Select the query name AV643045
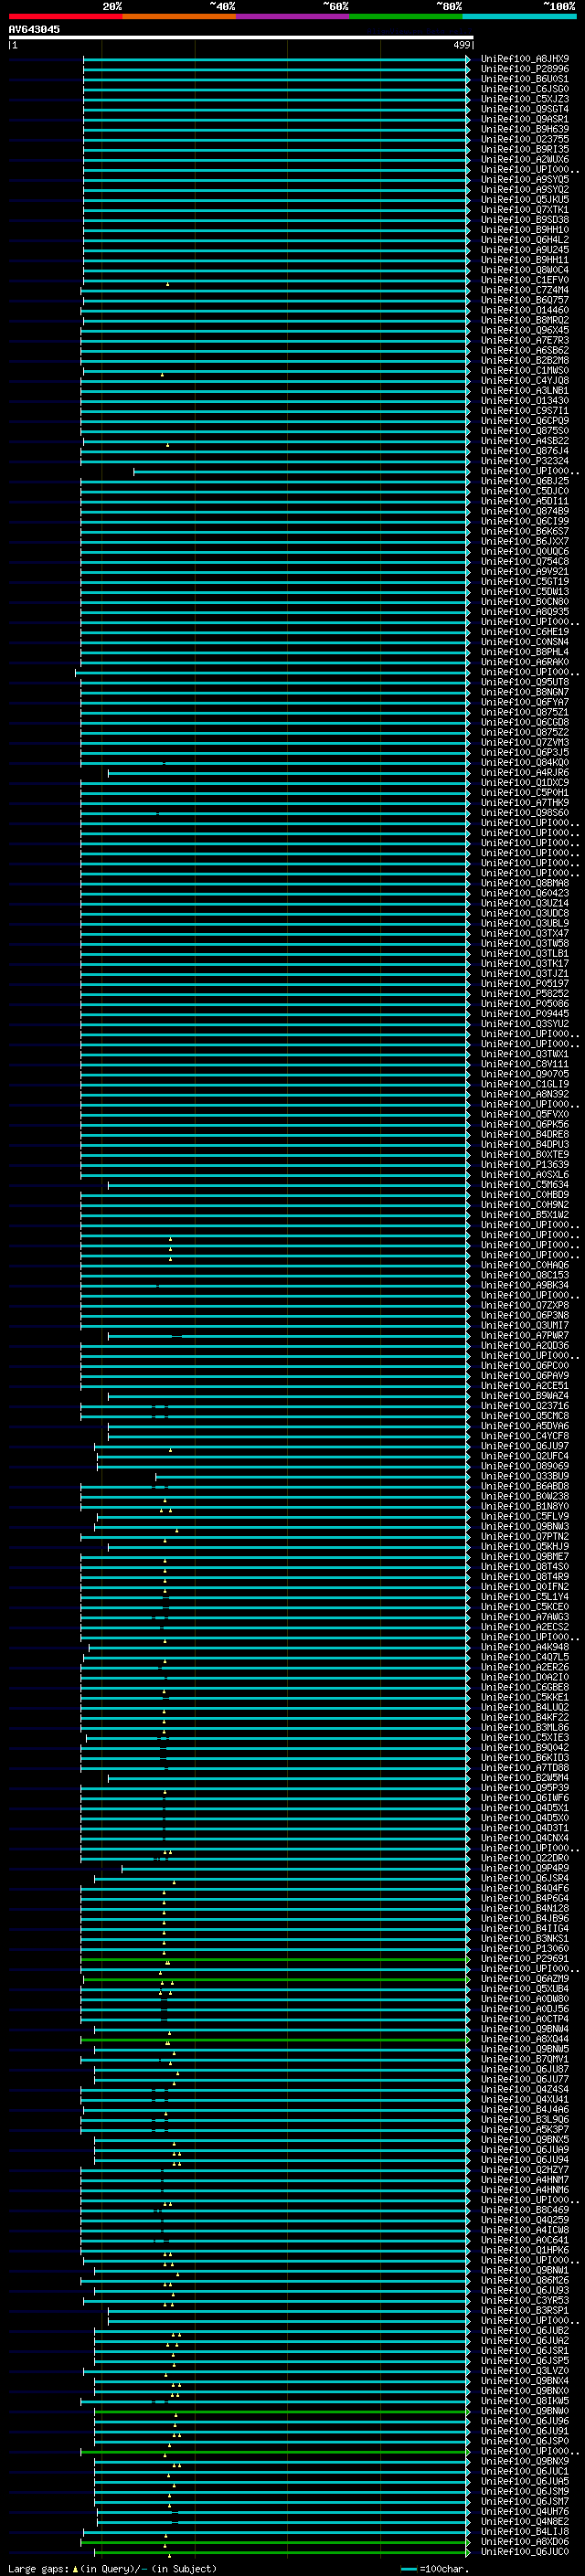The width and height of the screenshot is (585, 2576). tap(34, 29)
